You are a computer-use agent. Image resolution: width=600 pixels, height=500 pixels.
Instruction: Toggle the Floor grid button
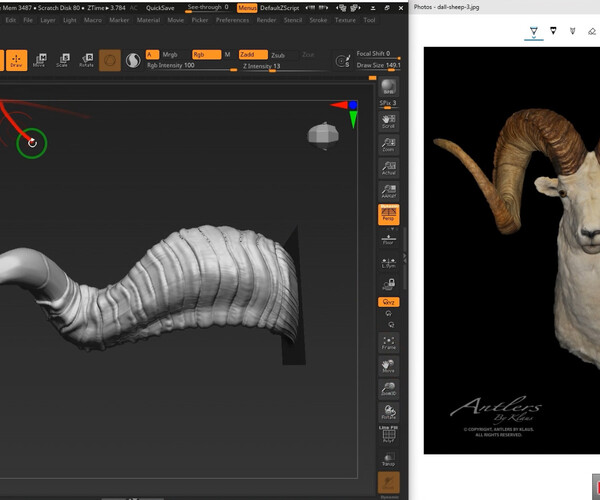(388, 240)
